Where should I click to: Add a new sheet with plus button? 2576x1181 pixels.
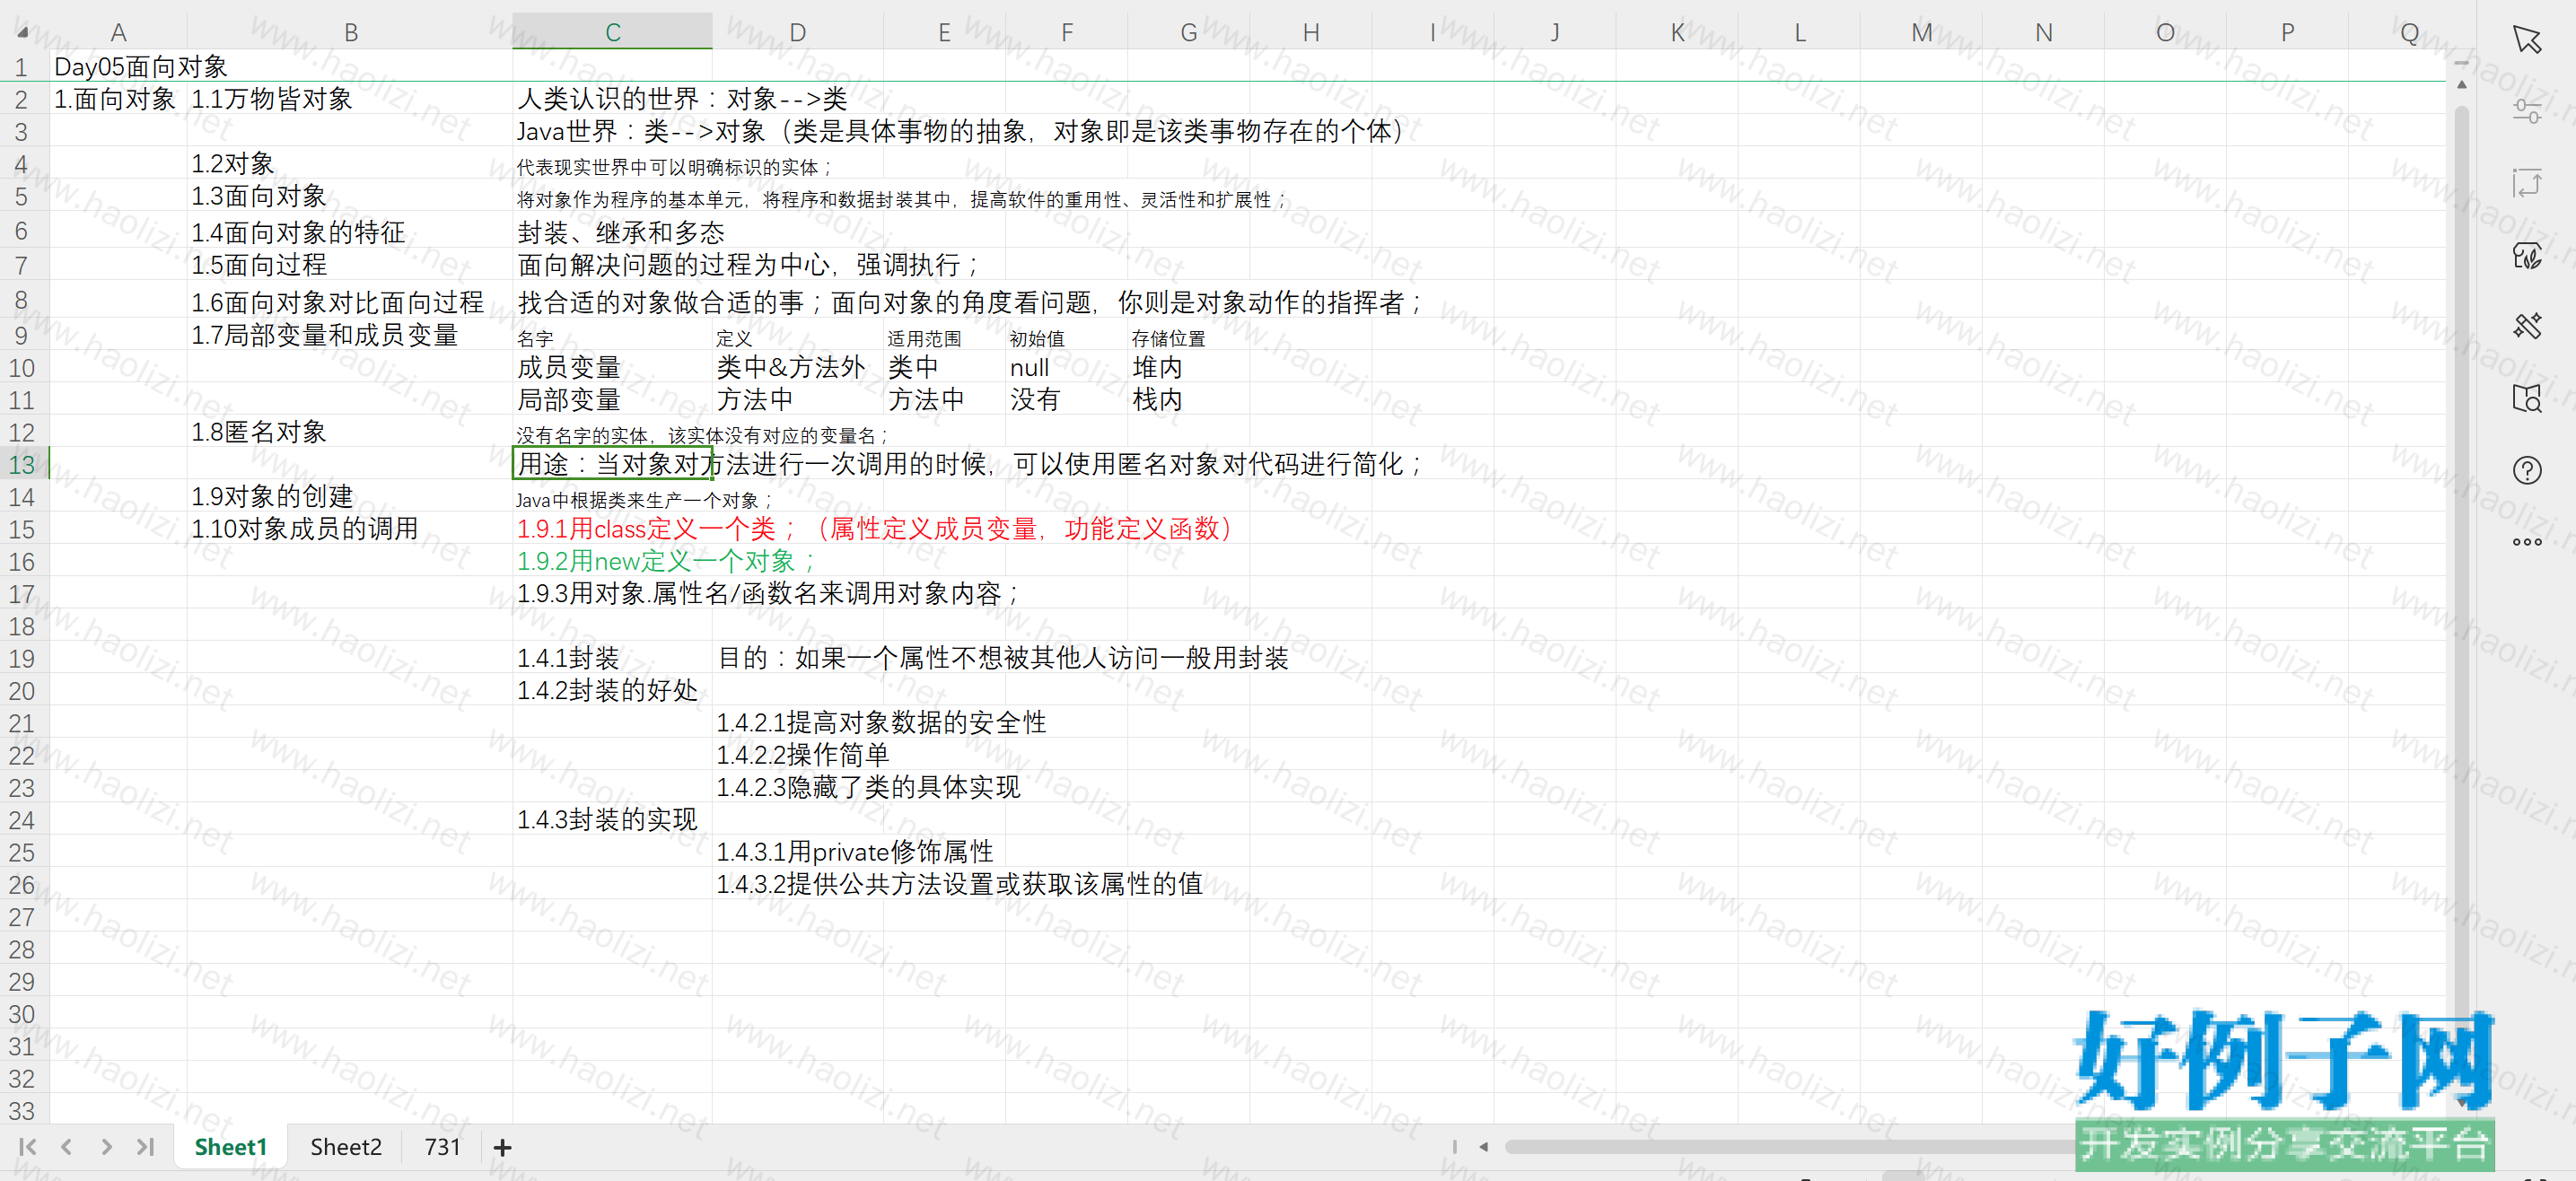[502, 1147]
